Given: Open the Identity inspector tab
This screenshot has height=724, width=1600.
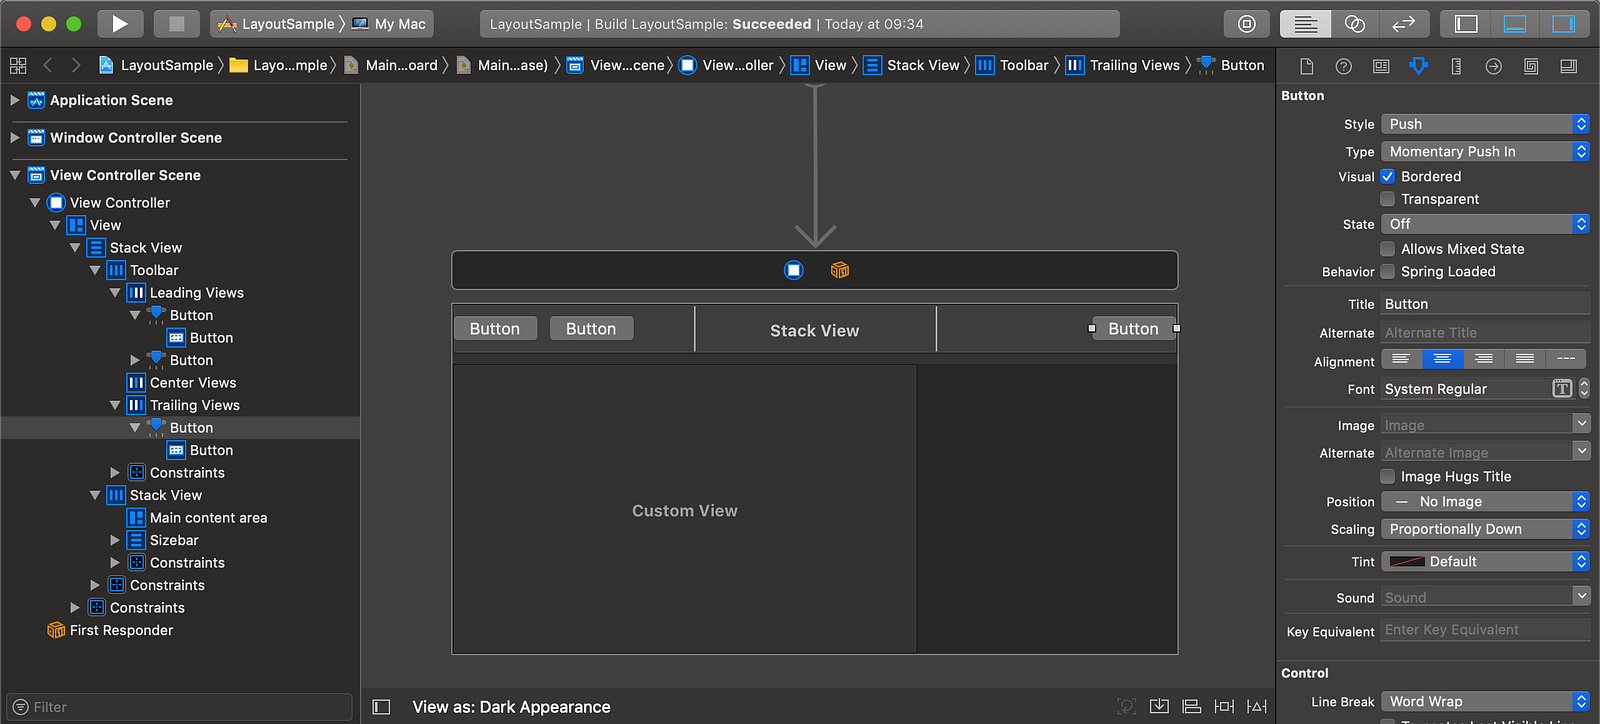Looking at the screenshot, I should coord(1381,66).
